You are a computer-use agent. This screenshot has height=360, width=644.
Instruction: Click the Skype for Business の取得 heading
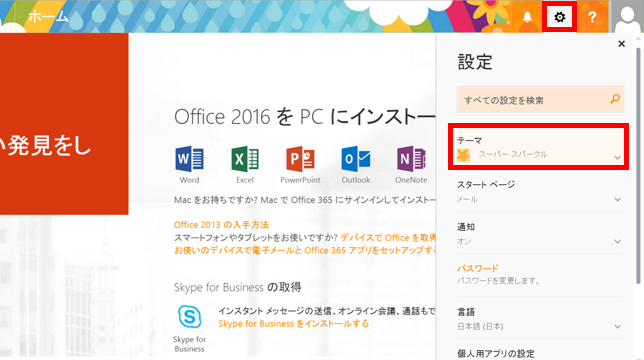click(237, 287)
